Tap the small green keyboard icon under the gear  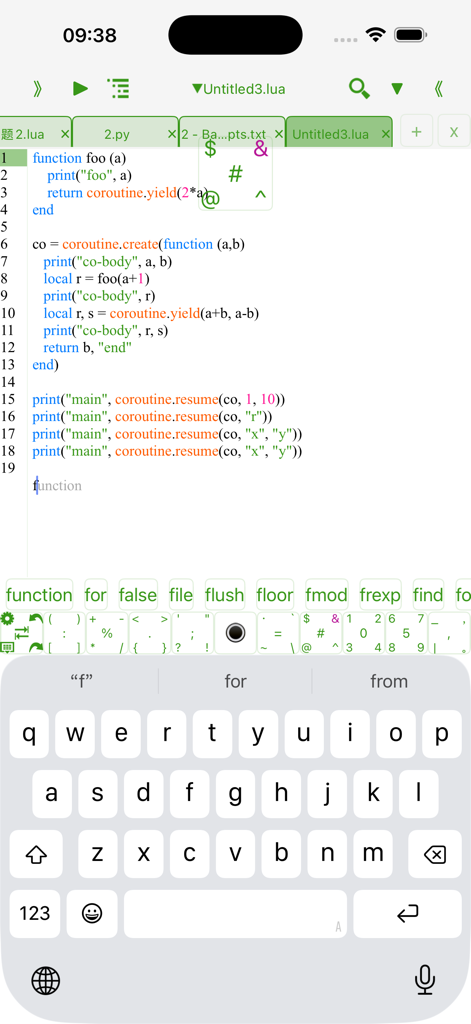point(7,647)
